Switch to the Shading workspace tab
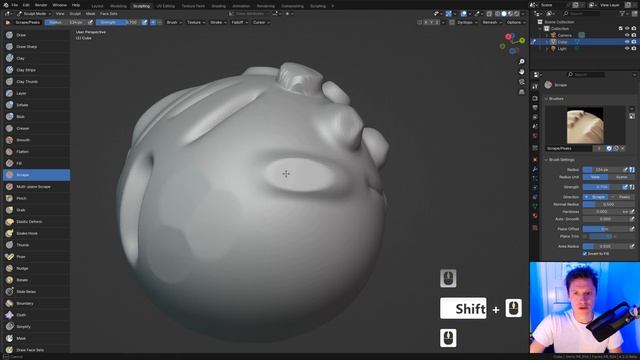This screenshot has height=360, width=640. [218, 6]
